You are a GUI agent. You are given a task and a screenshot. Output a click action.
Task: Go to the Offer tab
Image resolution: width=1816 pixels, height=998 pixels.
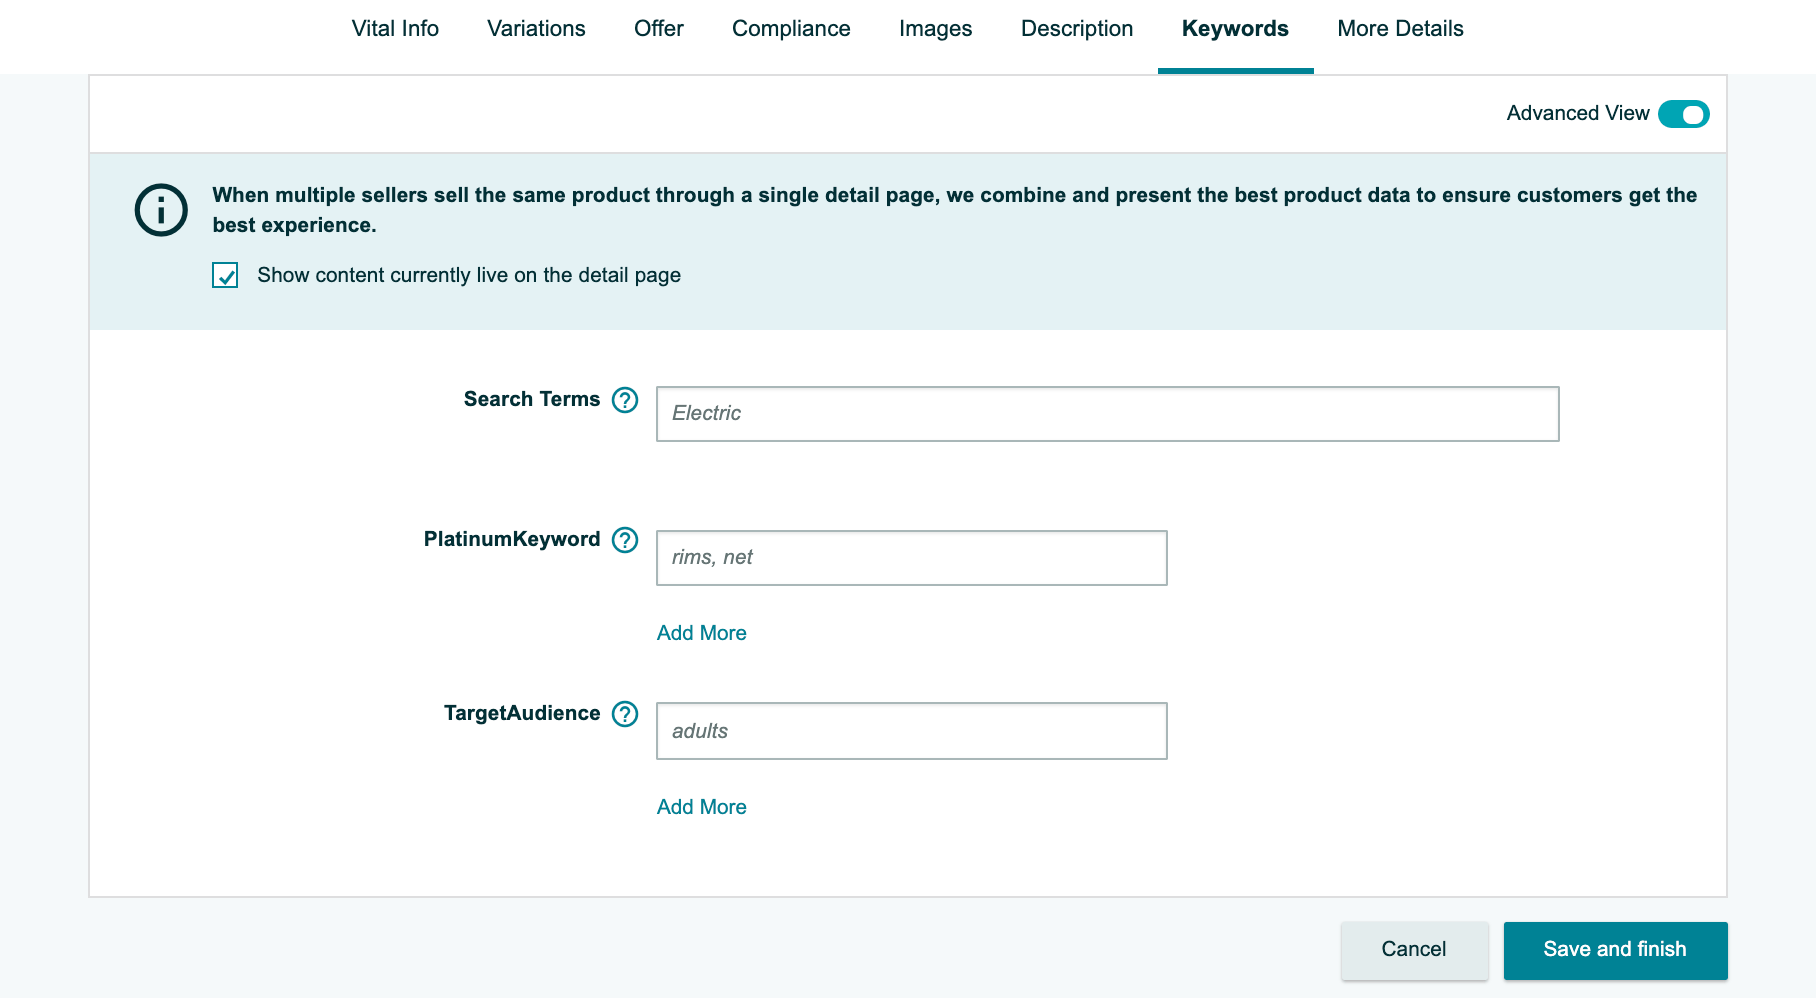click(x=659, y=29)
